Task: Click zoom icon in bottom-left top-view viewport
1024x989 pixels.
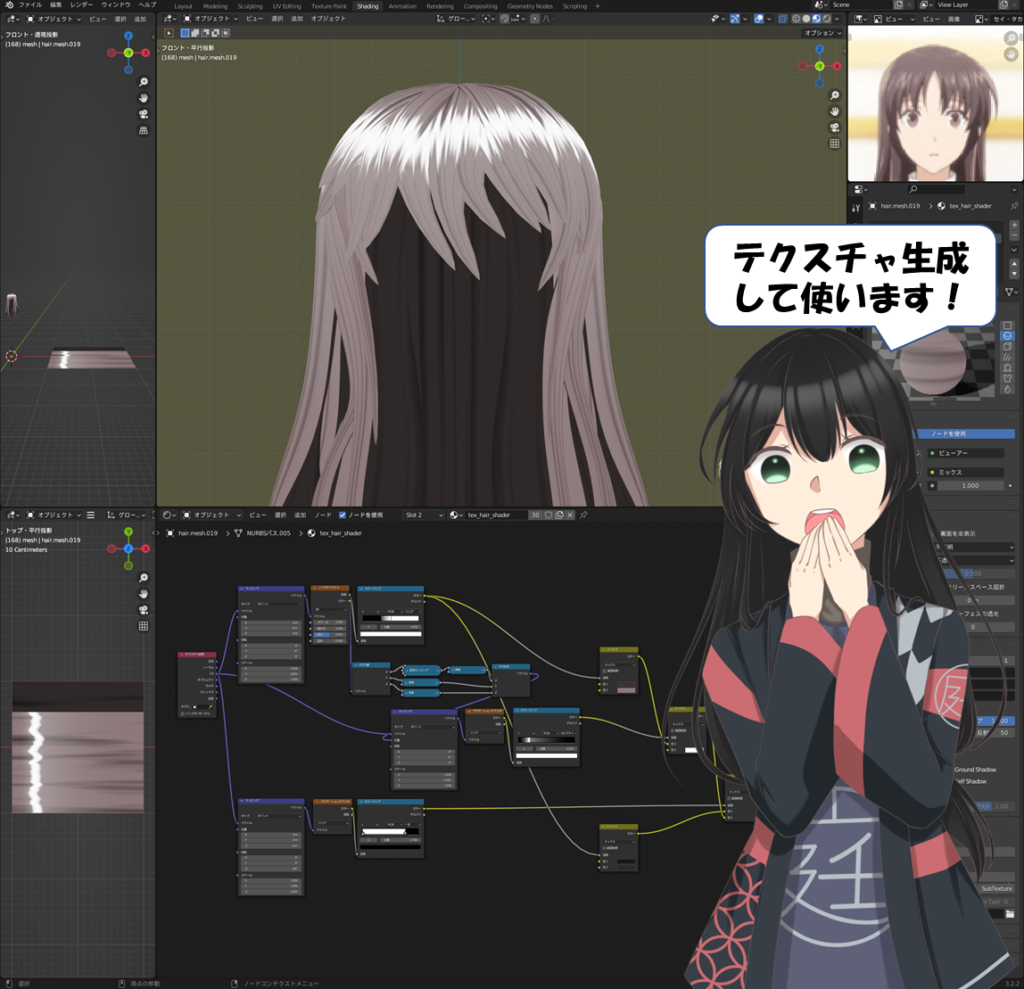Action: tap(144, 577)
